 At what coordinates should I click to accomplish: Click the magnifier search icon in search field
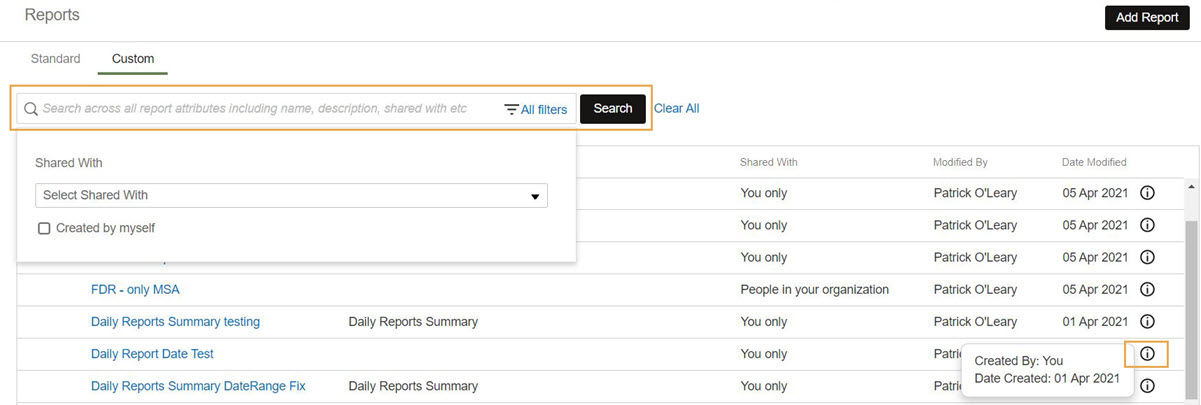(30, 108)
